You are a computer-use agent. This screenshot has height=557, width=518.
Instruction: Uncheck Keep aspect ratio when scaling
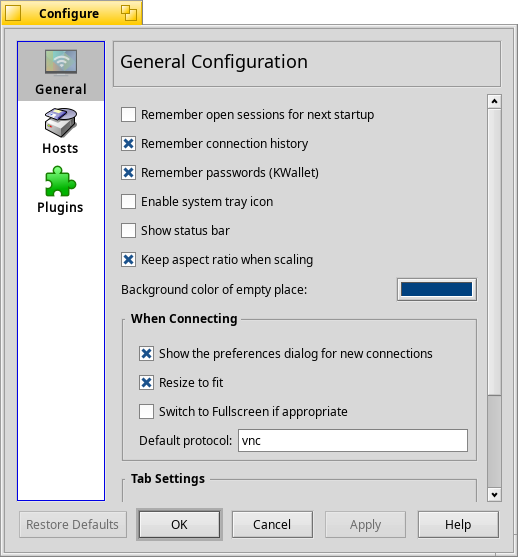click(128, 260)
